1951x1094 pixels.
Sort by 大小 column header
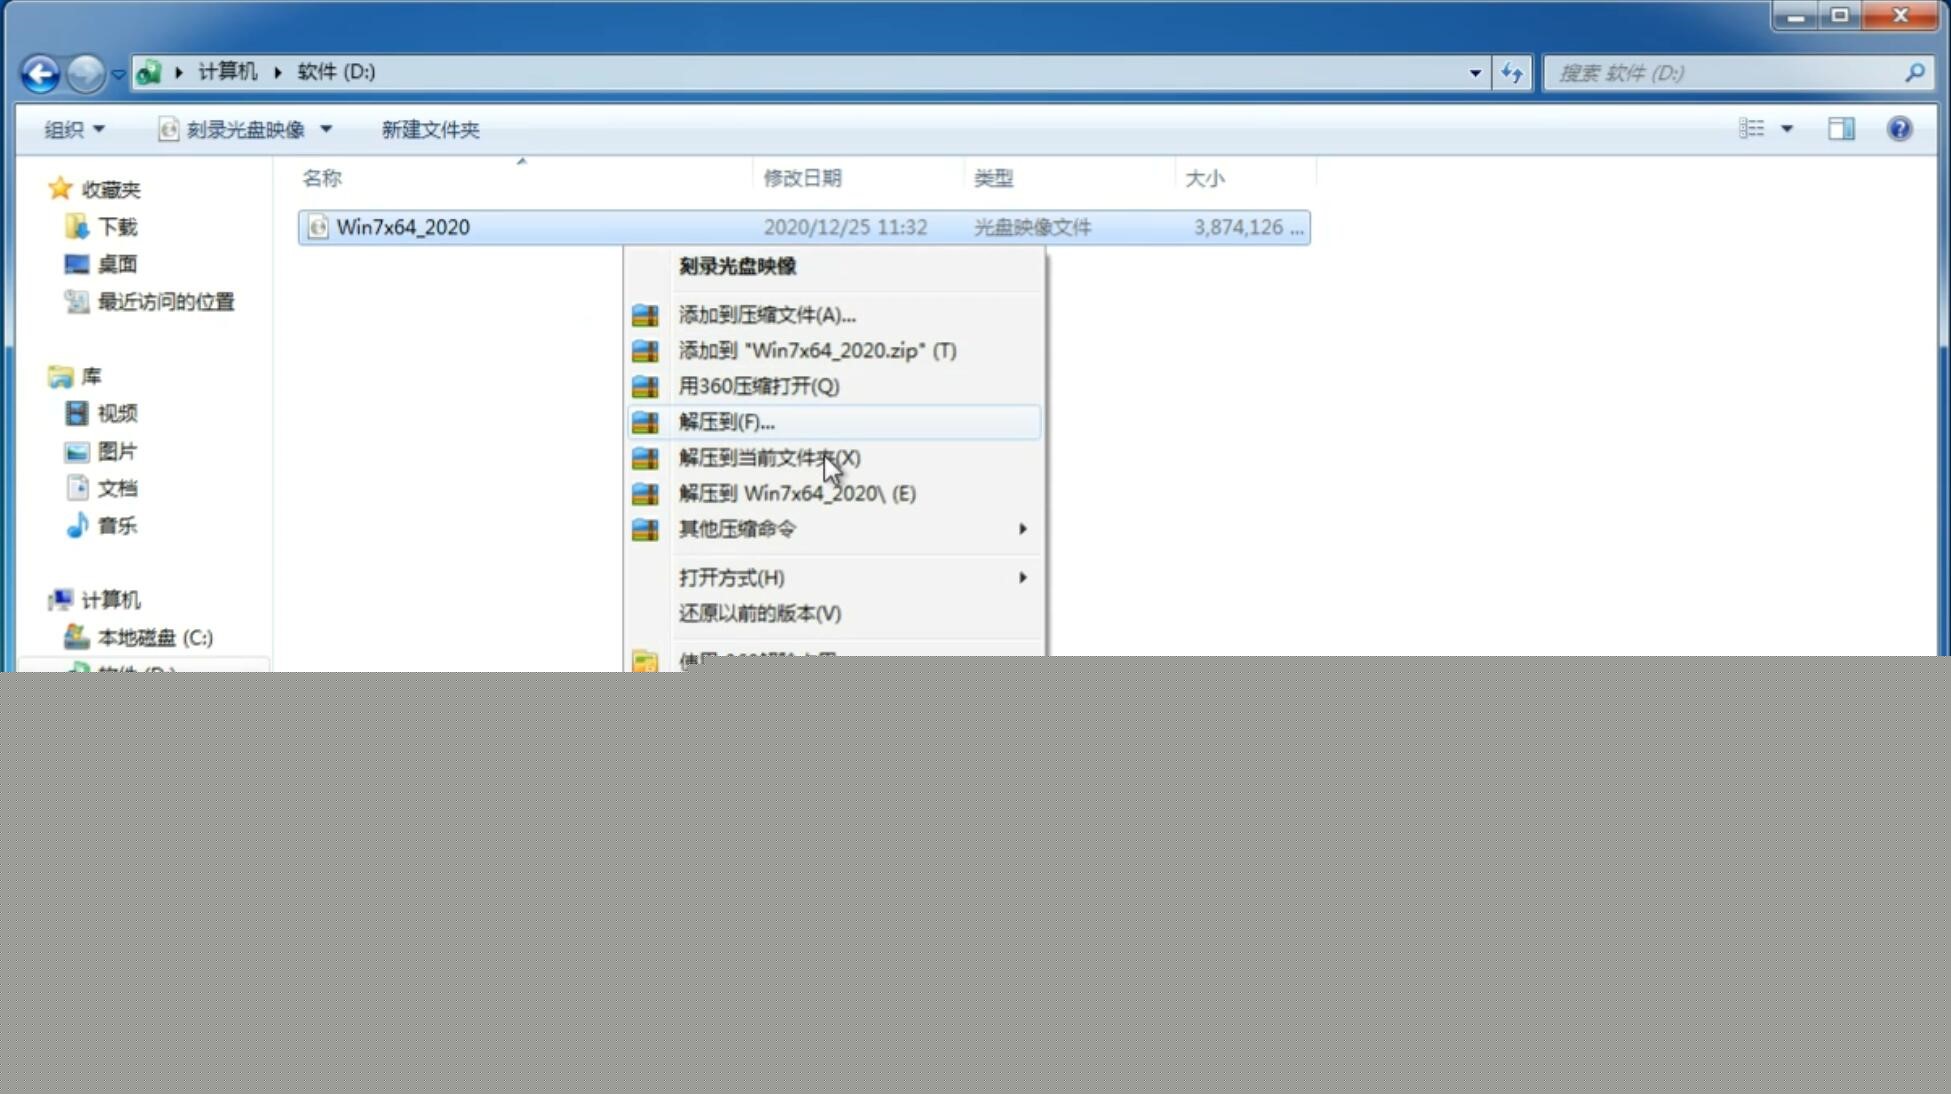point(1204,178)
